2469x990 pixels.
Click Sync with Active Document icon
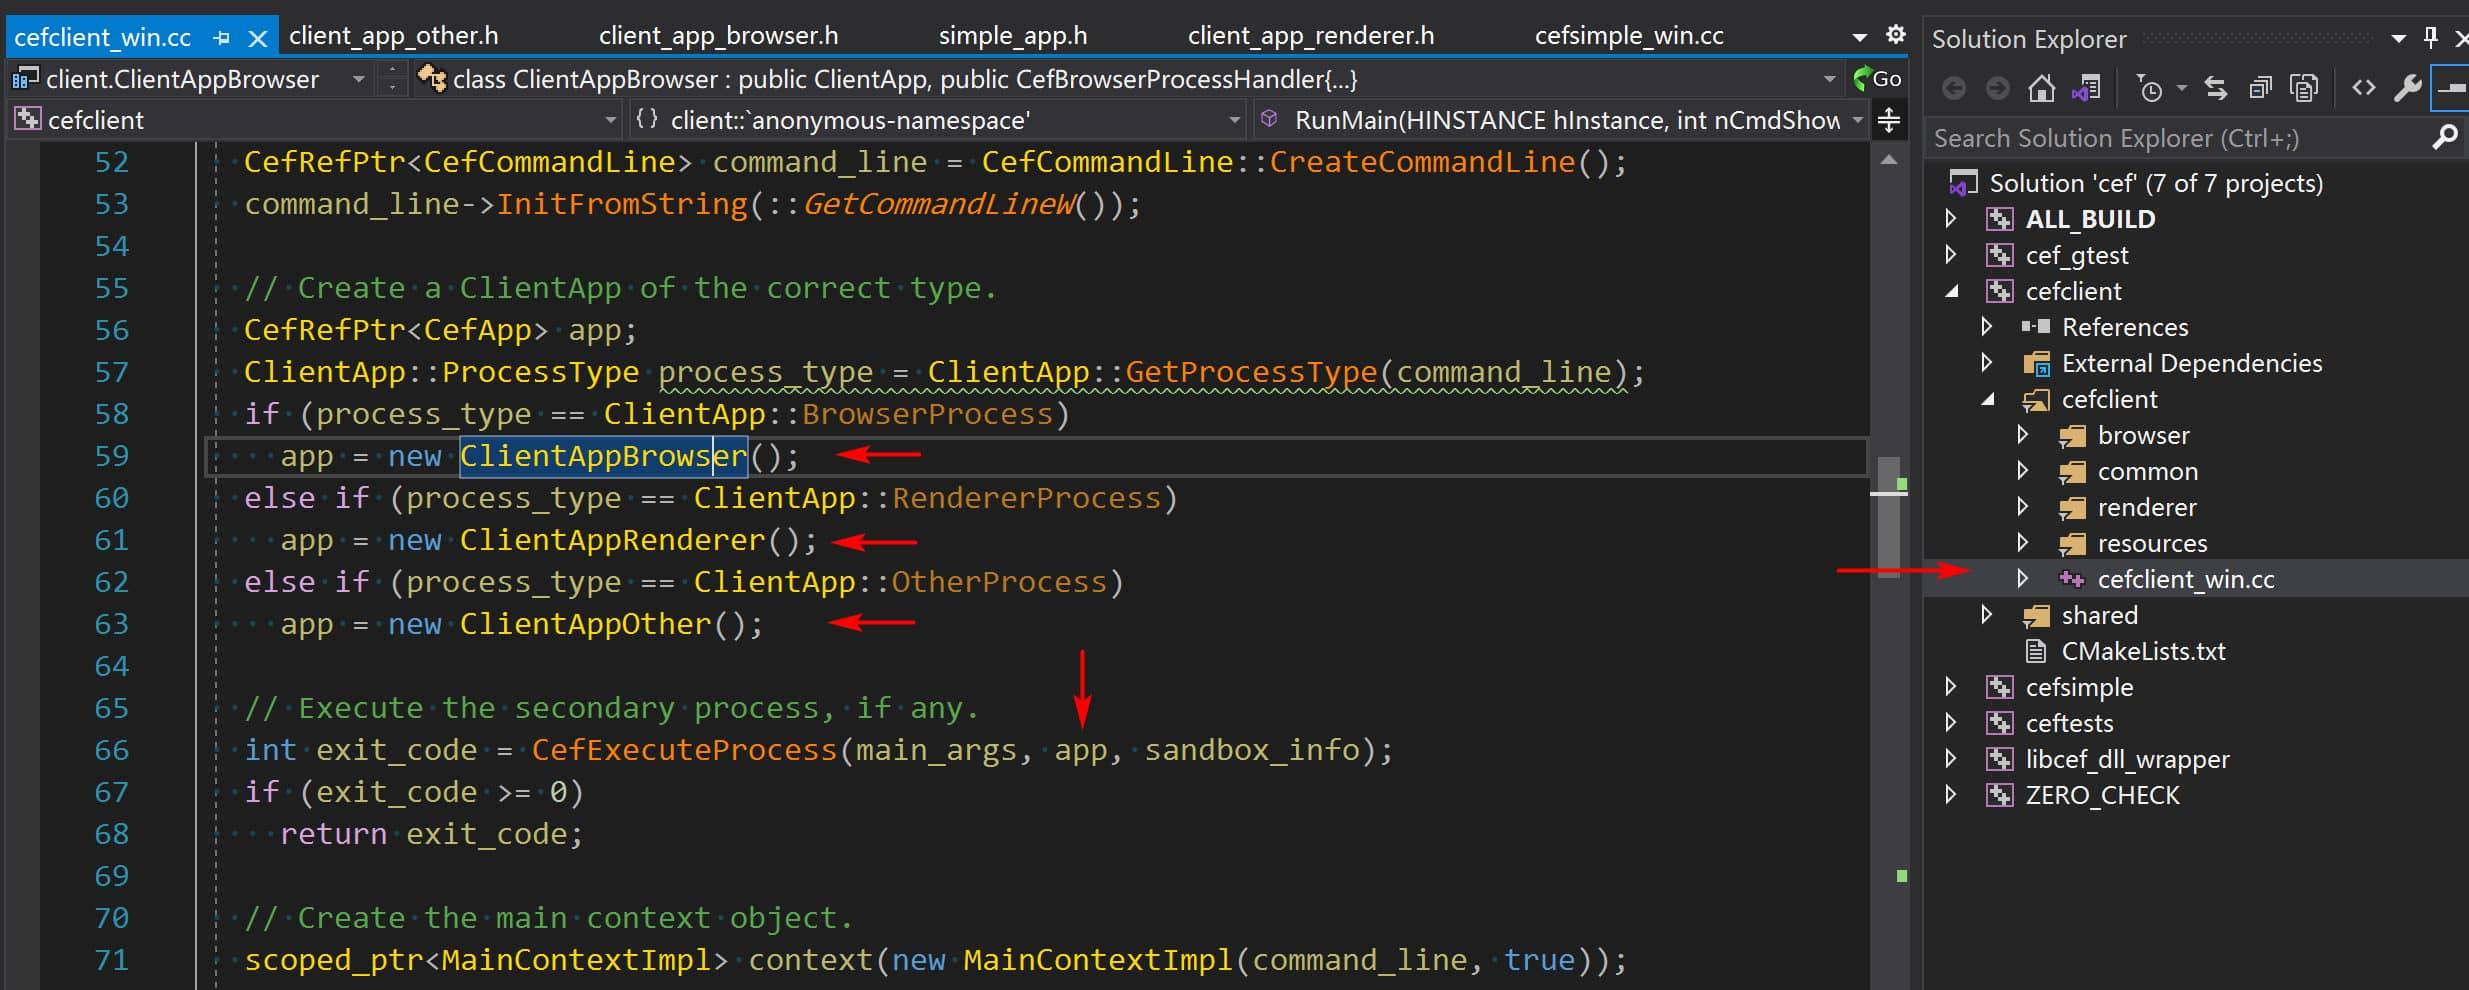click(x=2216, y=89)
